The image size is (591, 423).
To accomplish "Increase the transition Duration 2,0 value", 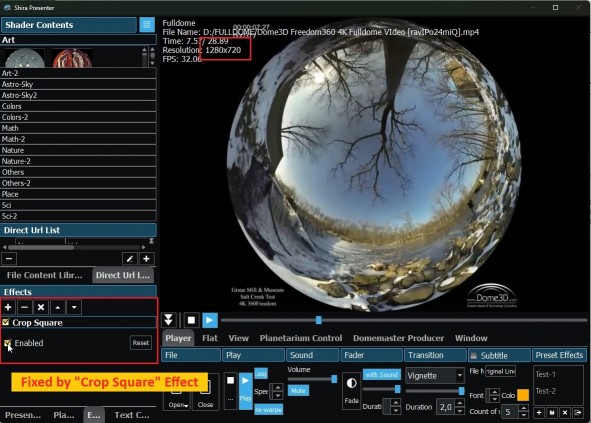I will (x=459, y=403).
